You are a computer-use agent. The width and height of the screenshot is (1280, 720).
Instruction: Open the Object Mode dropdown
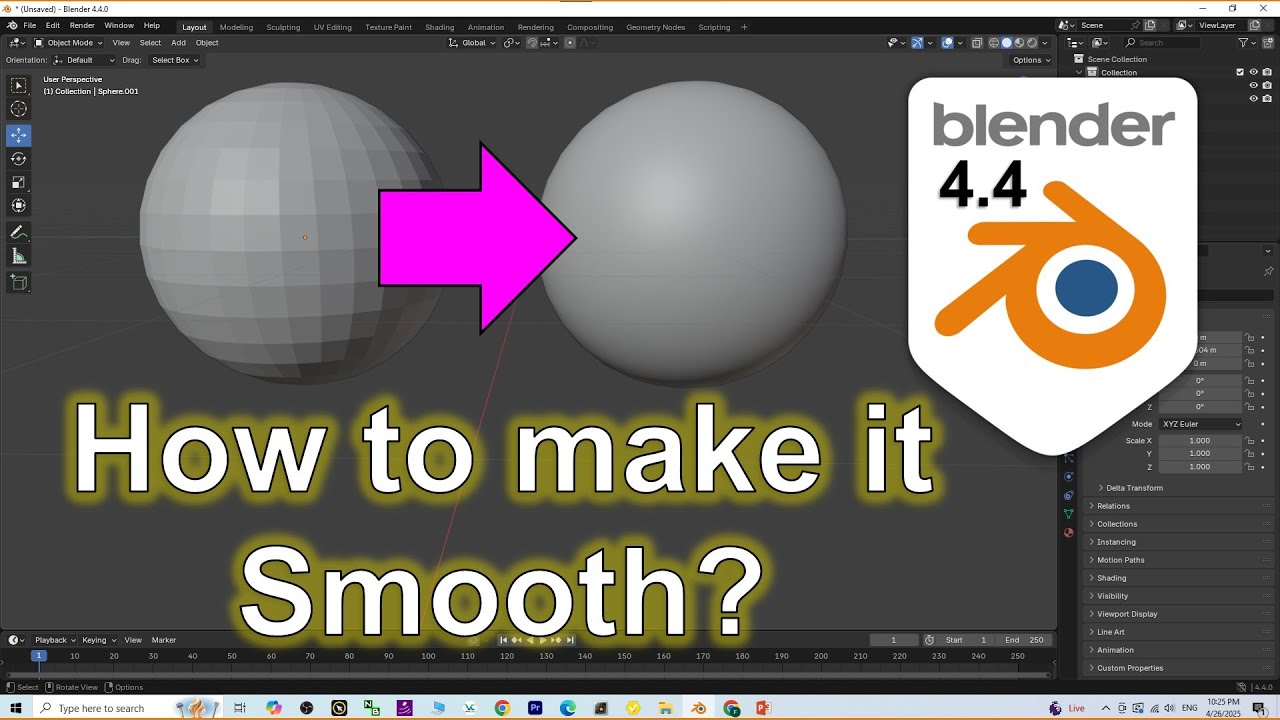point(68,43)
